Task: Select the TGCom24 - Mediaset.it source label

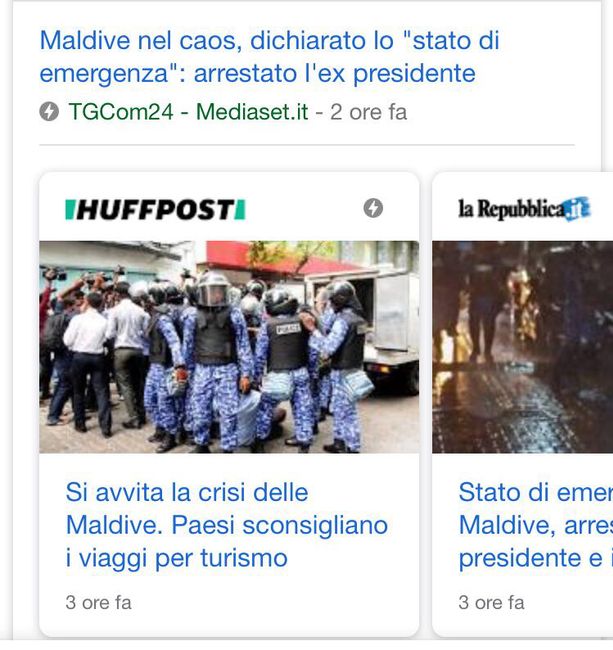Action: [x=188, y=112]
